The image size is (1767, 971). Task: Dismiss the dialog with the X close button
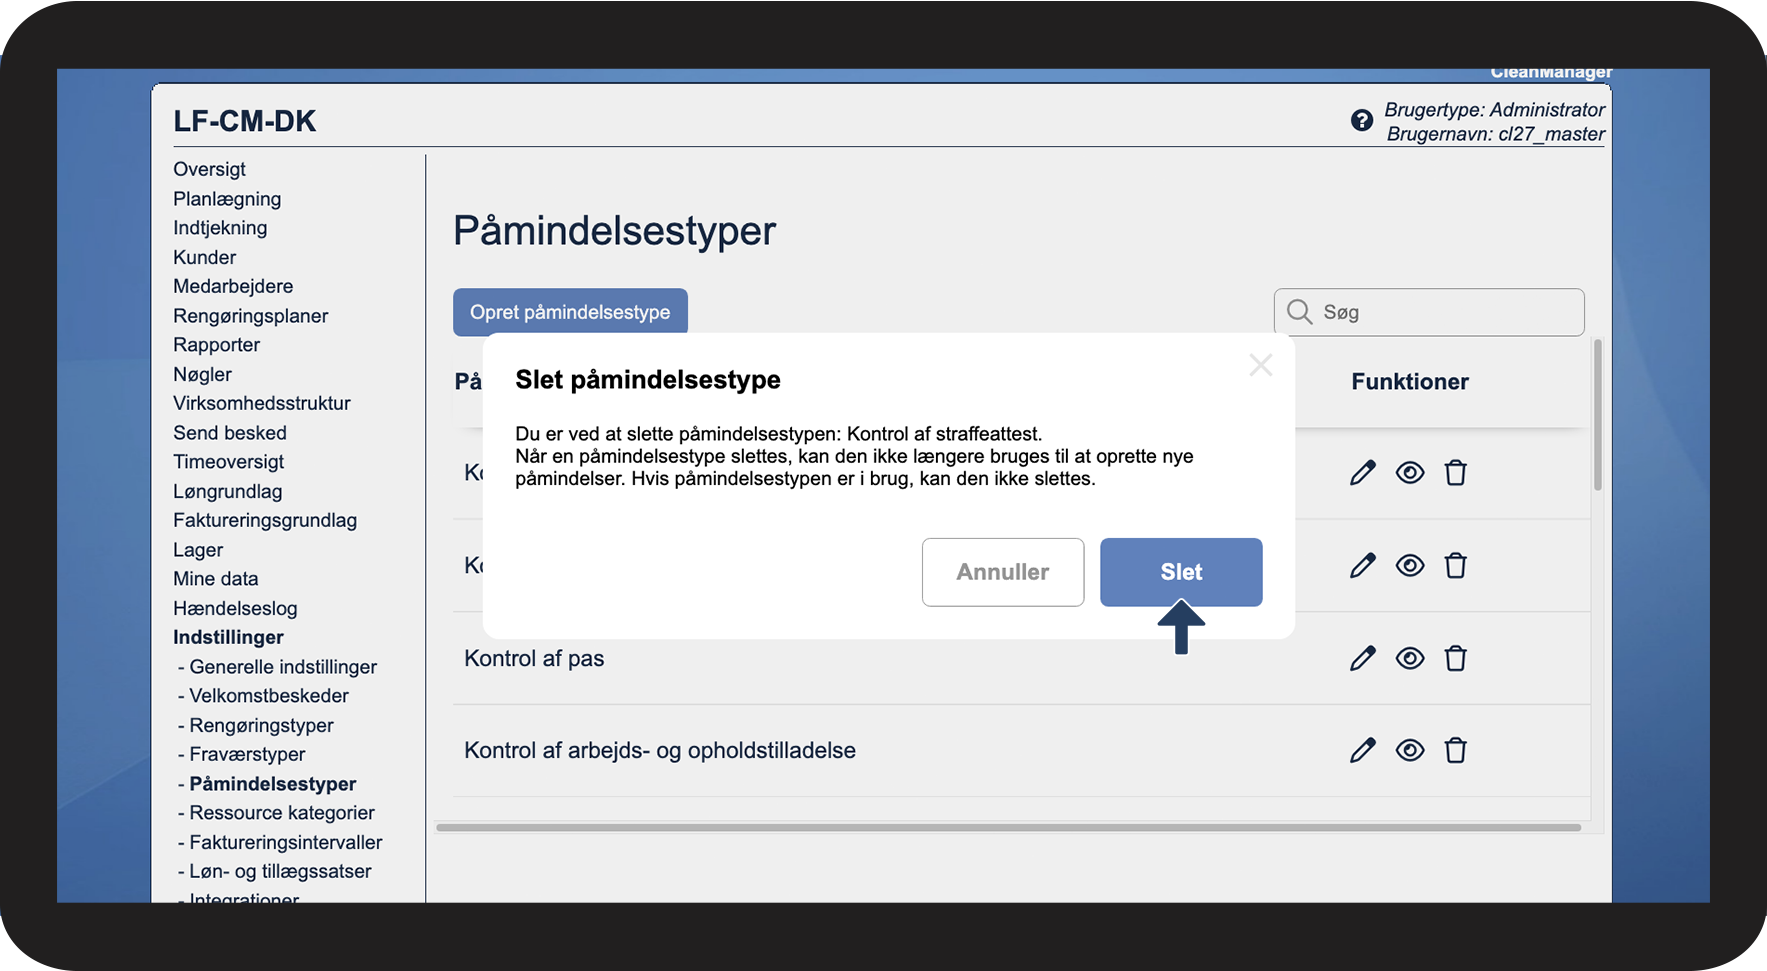tap(1260, 365)
